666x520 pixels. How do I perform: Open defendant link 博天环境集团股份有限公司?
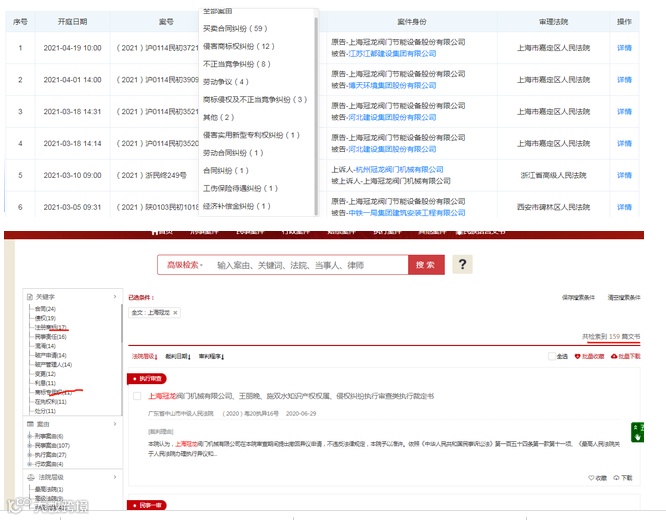click(x=392, y=85)
